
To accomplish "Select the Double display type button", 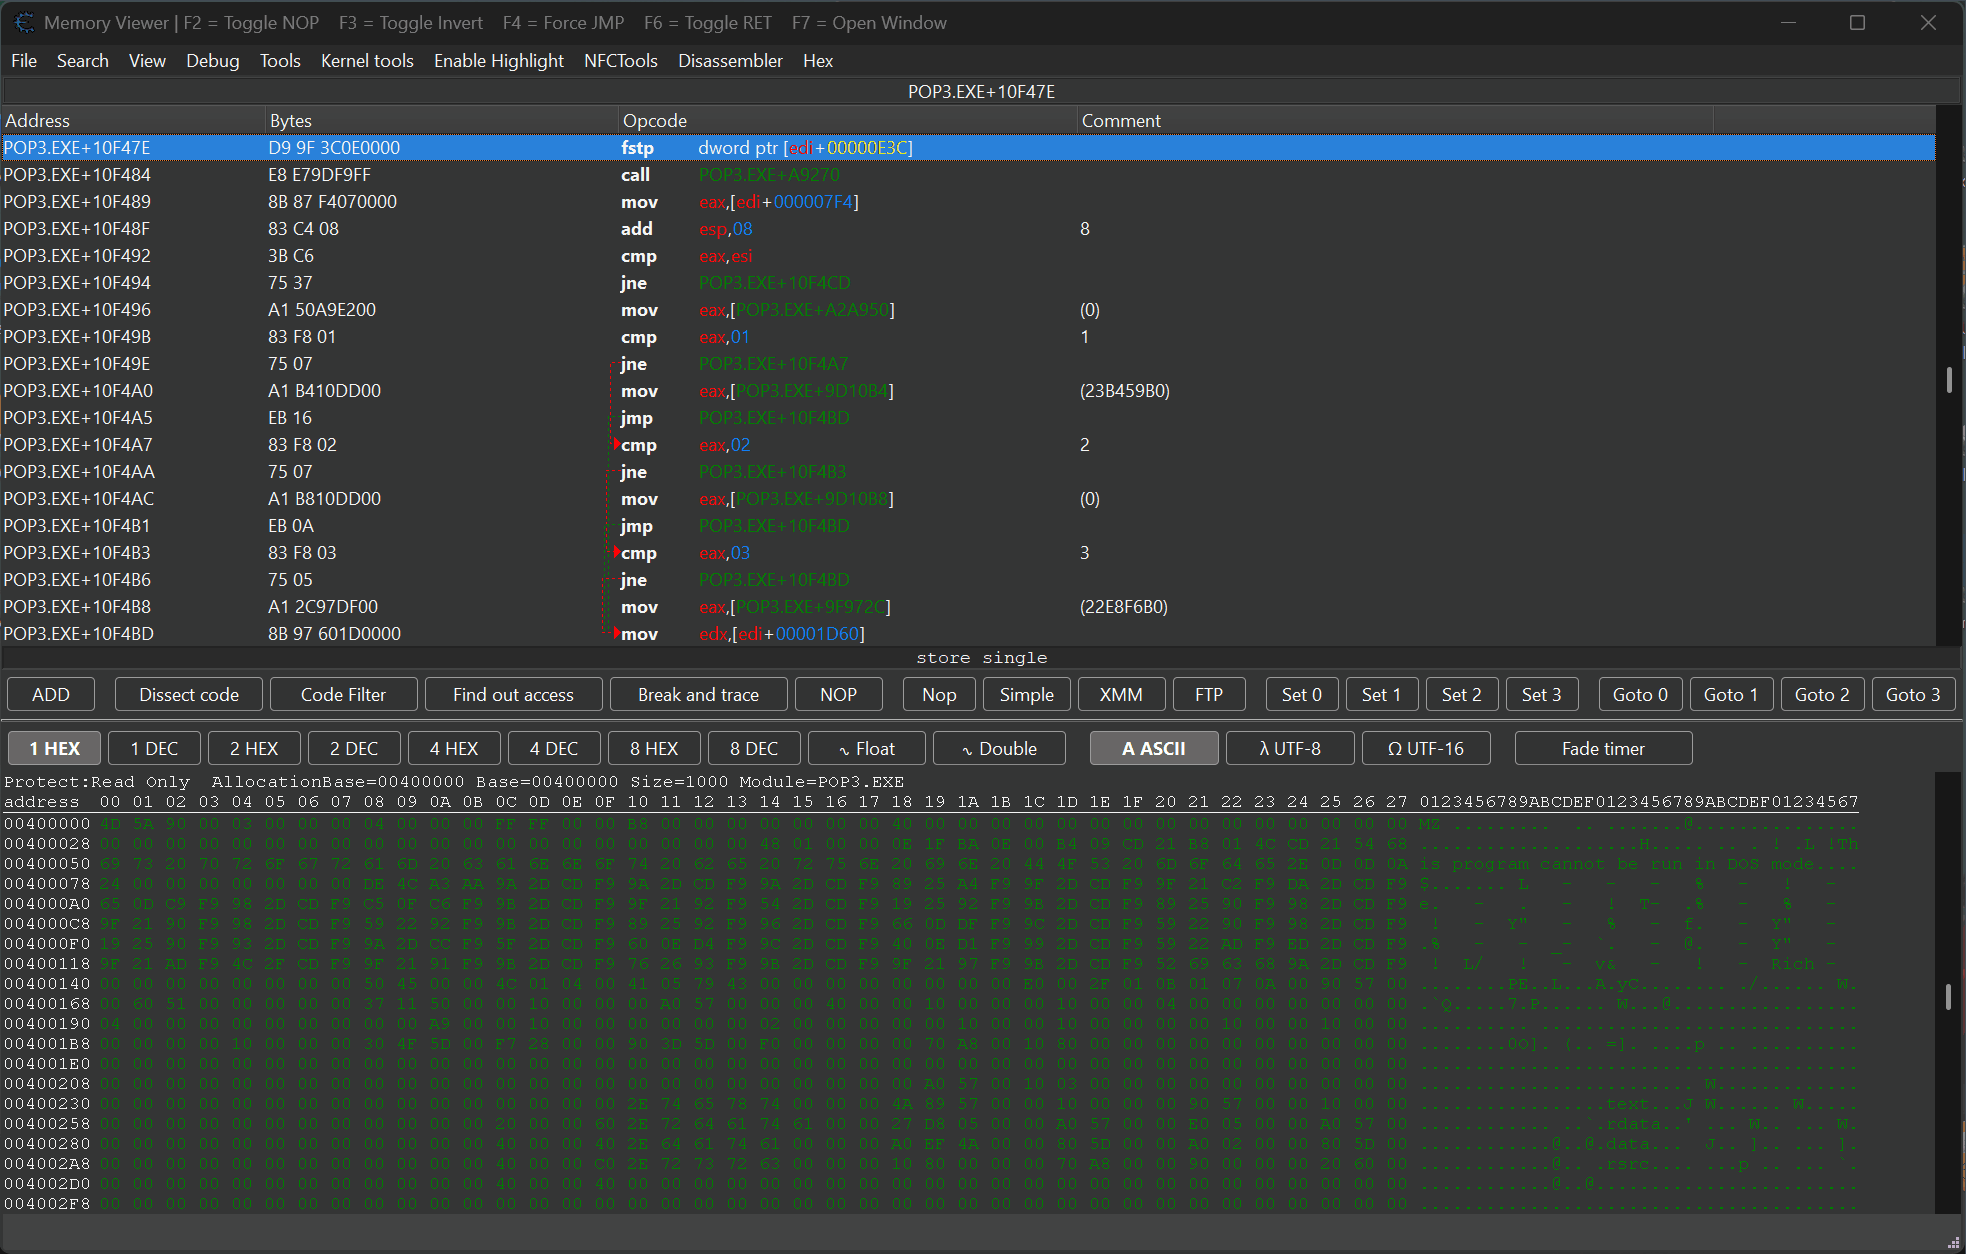I will [x=999, y=748].
